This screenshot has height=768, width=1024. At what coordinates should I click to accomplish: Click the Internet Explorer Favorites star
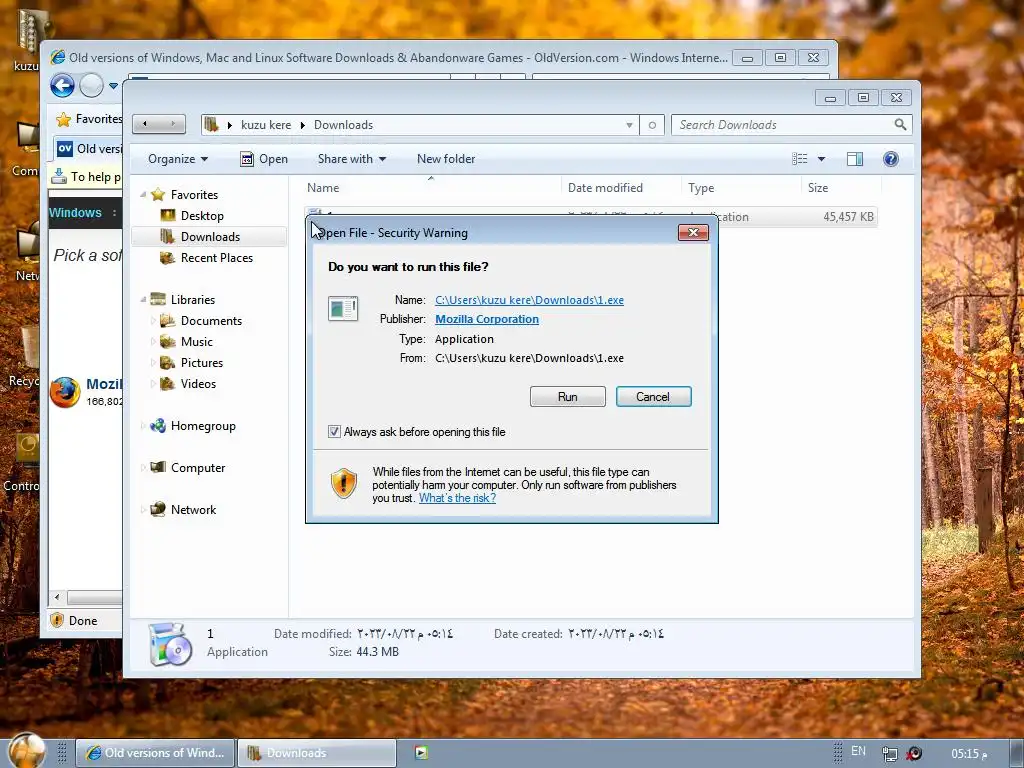tap(63, 120)
